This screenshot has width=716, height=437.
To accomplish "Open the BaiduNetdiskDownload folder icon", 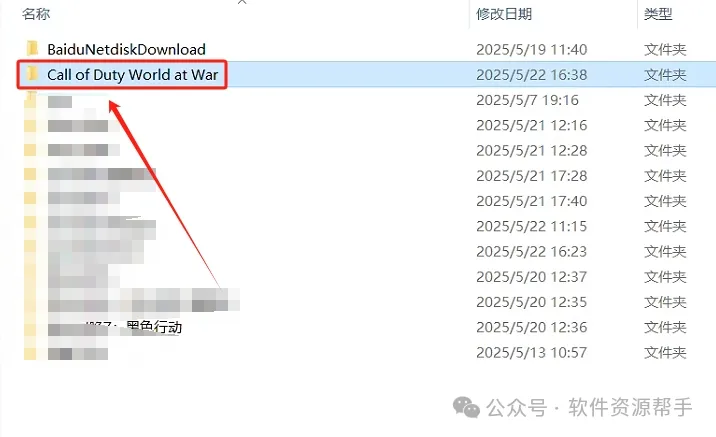I will click(32, 48).
